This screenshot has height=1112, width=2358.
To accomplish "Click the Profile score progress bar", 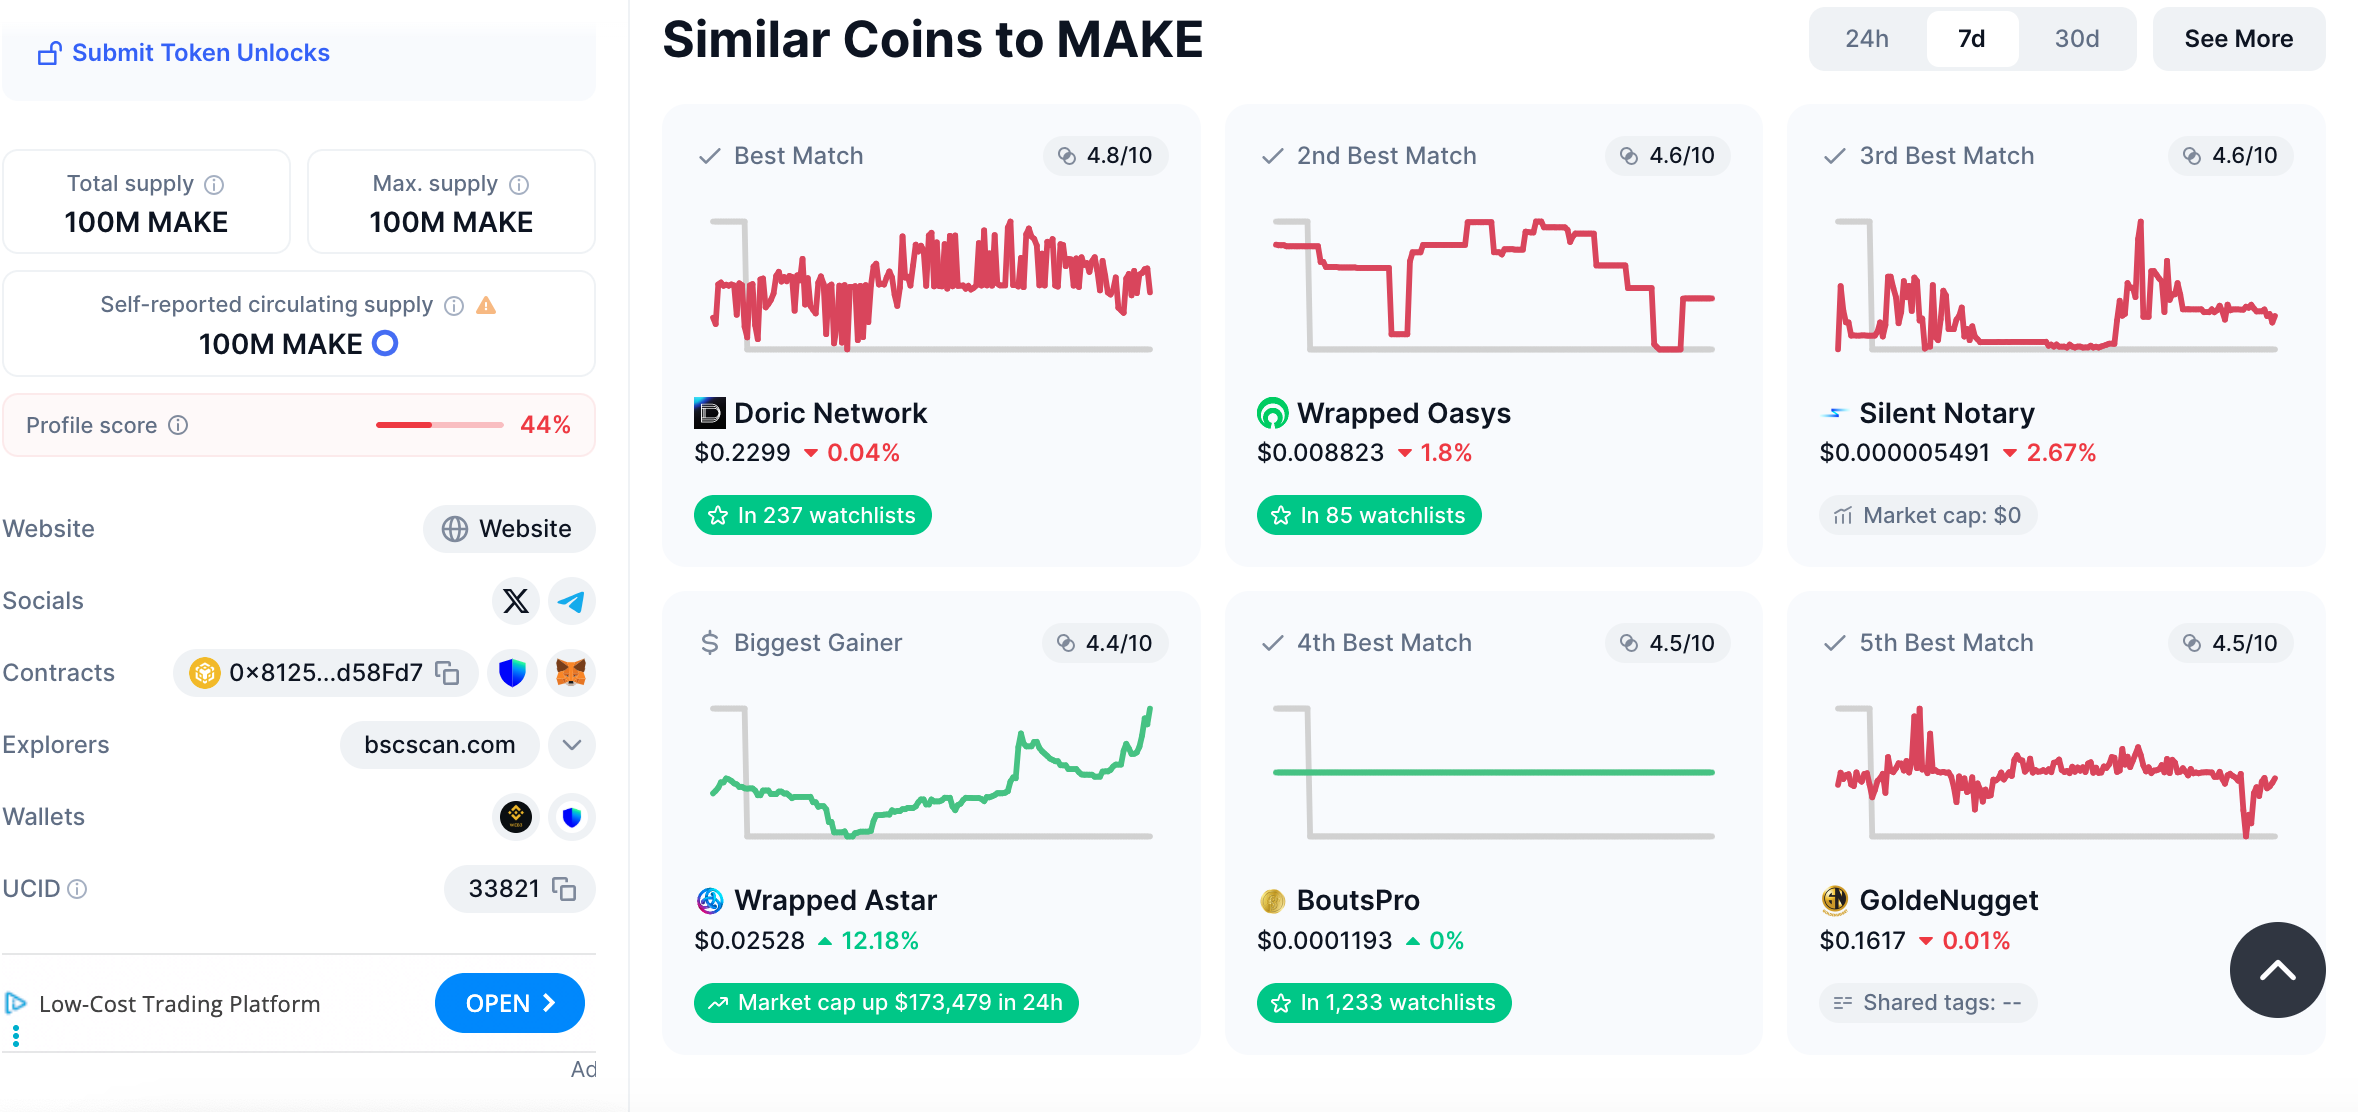I will coord(439,425).
